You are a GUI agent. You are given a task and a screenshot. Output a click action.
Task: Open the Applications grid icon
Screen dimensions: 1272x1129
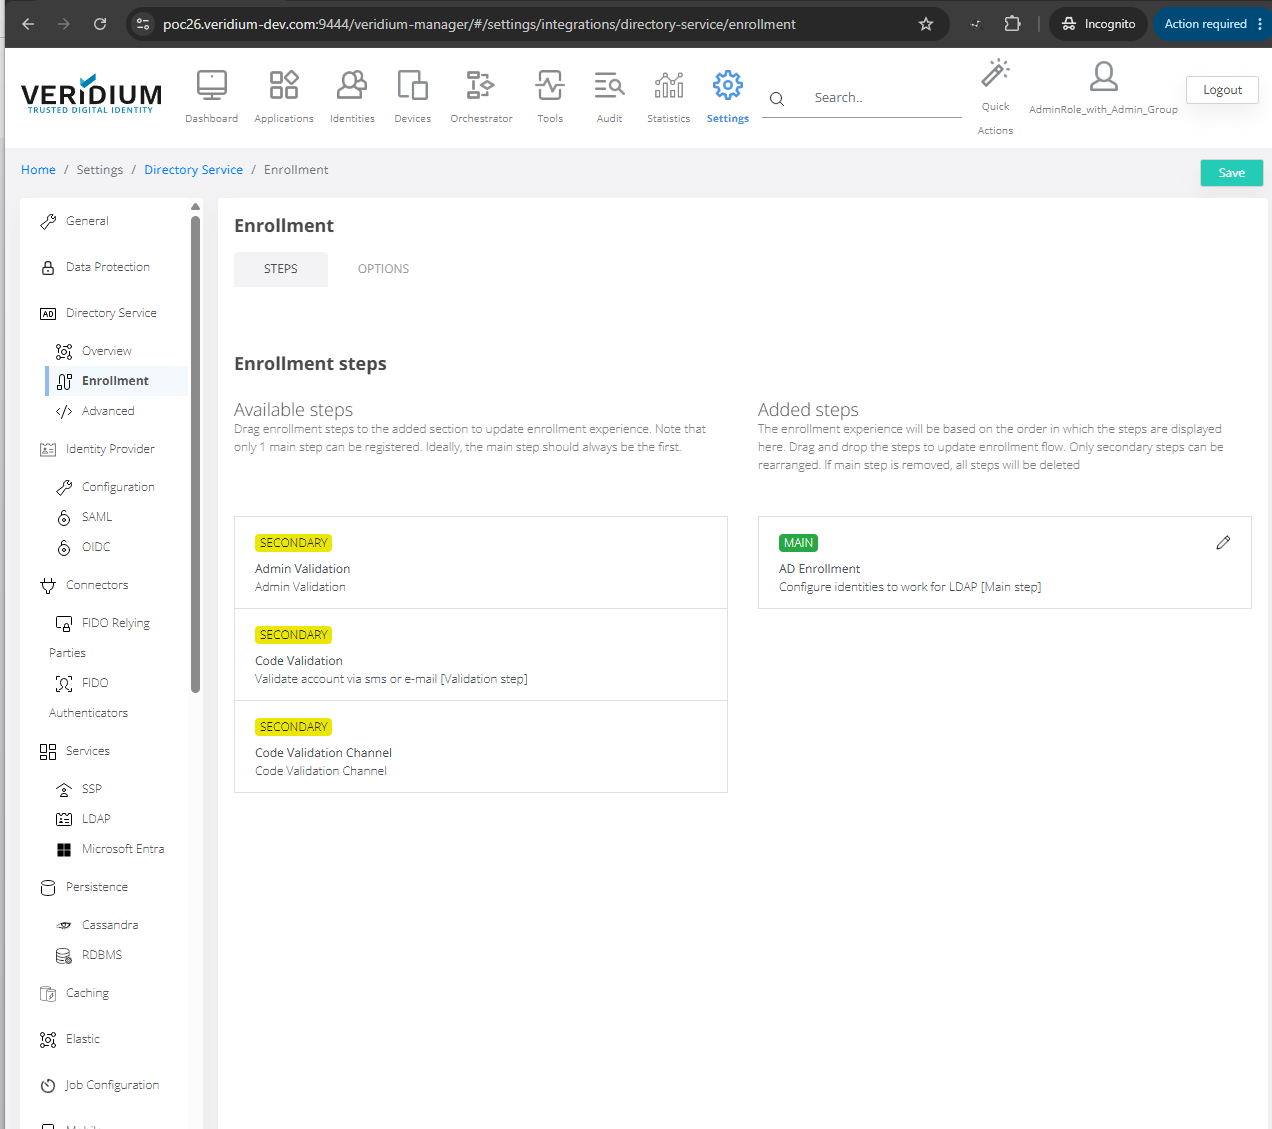coord(284,85)
